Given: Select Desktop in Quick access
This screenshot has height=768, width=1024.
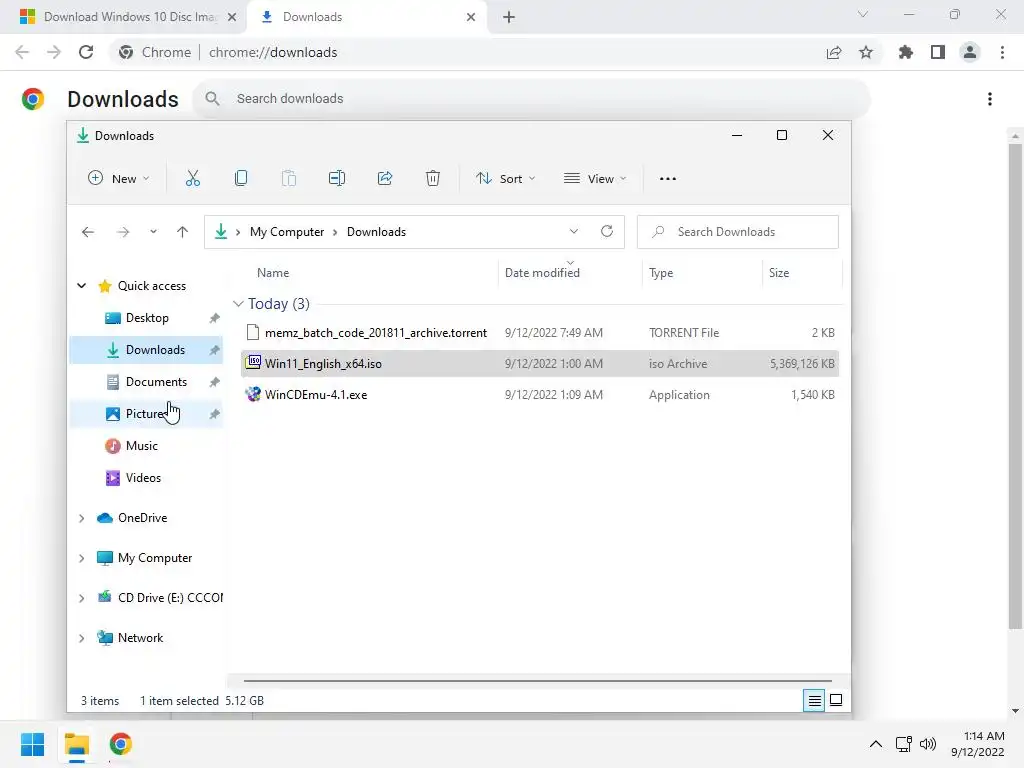Looking at the screenshot, I should pyautogui.click(x=146, y=318).
